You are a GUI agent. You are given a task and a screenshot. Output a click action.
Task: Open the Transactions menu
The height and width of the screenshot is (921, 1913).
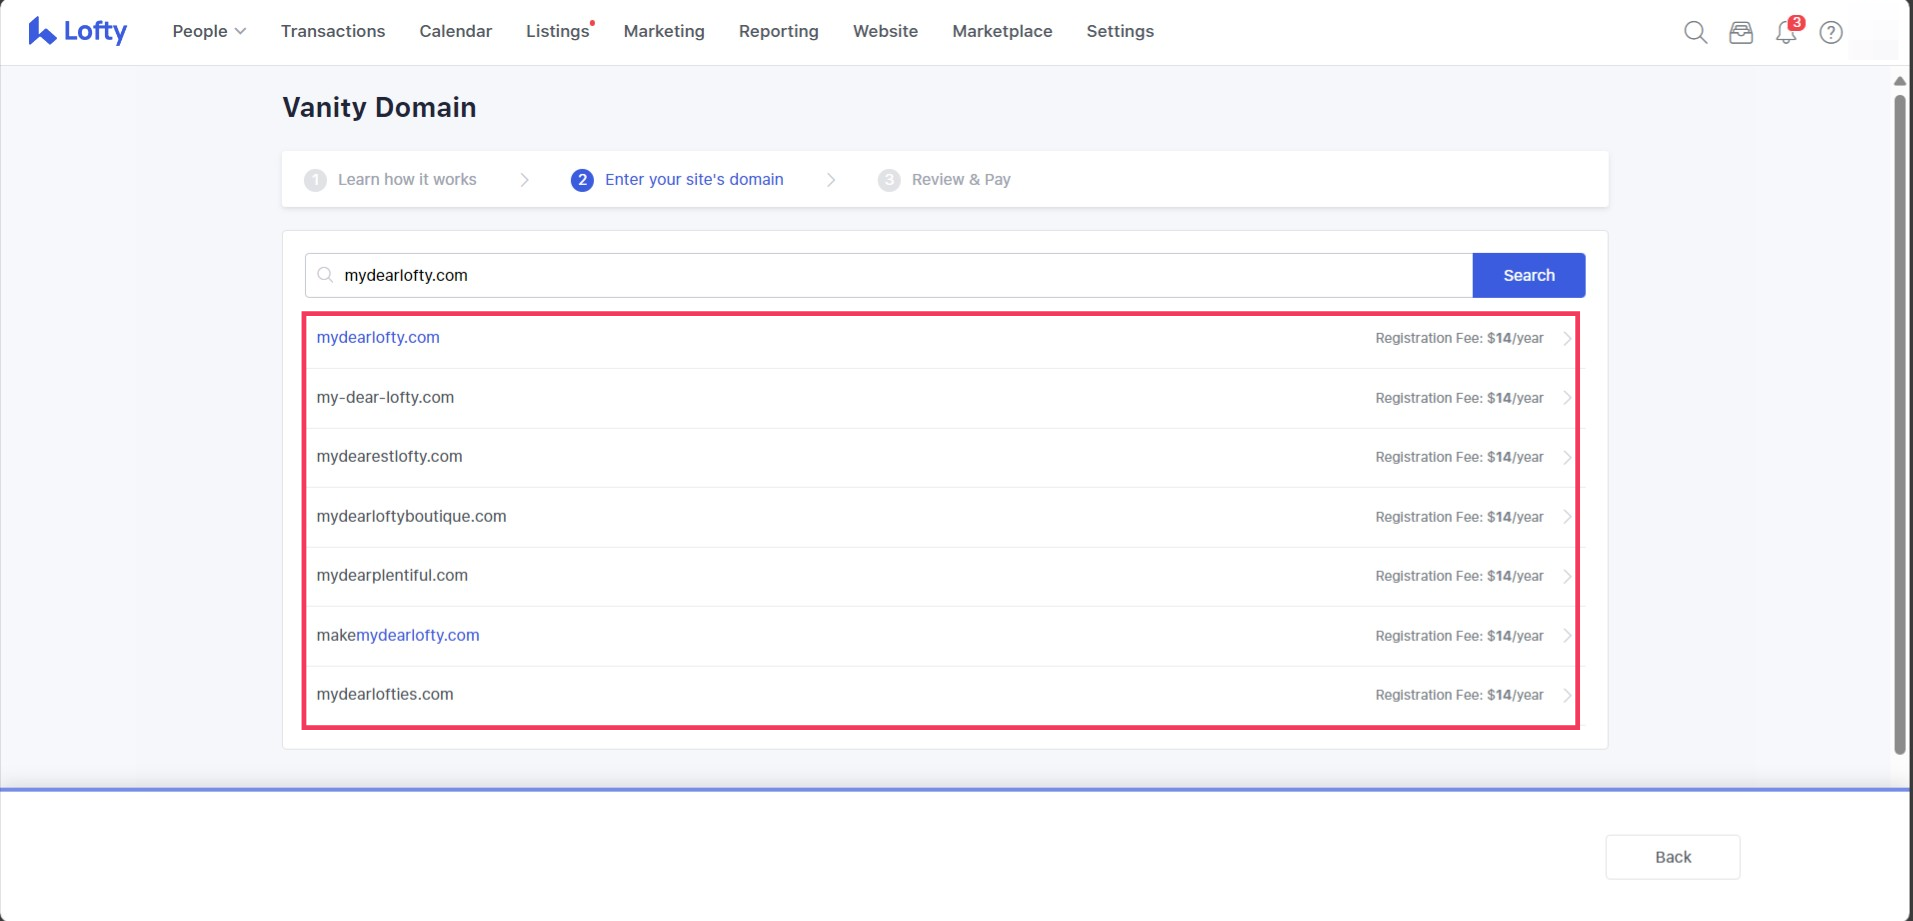tap(333, 31)
